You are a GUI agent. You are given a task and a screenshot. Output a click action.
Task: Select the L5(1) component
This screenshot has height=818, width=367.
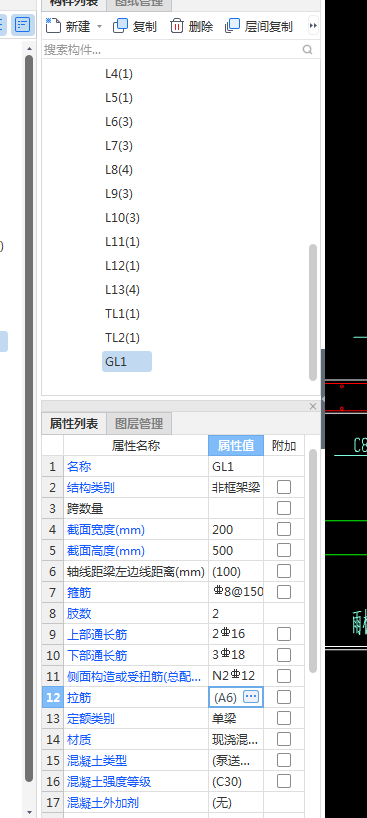[x=119, y=98]
